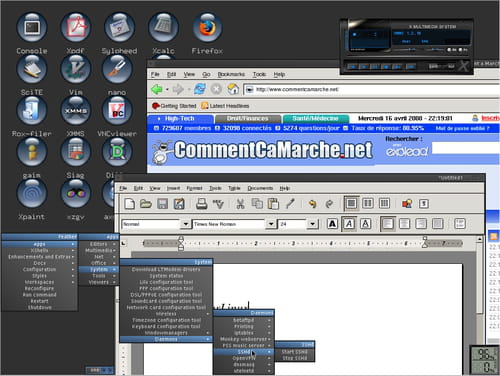Image resolution: width=500 pixels, height=376 pixels.
Task: Open the VNCviewer desktop icon
Action: click(117, 110)
